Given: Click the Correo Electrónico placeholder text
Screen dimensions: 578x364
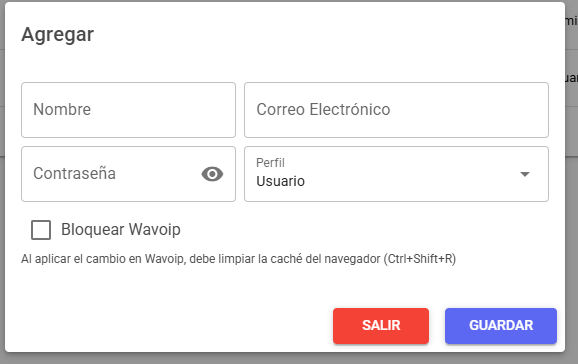Looking at the screenshot, I should tap(323, 110).
